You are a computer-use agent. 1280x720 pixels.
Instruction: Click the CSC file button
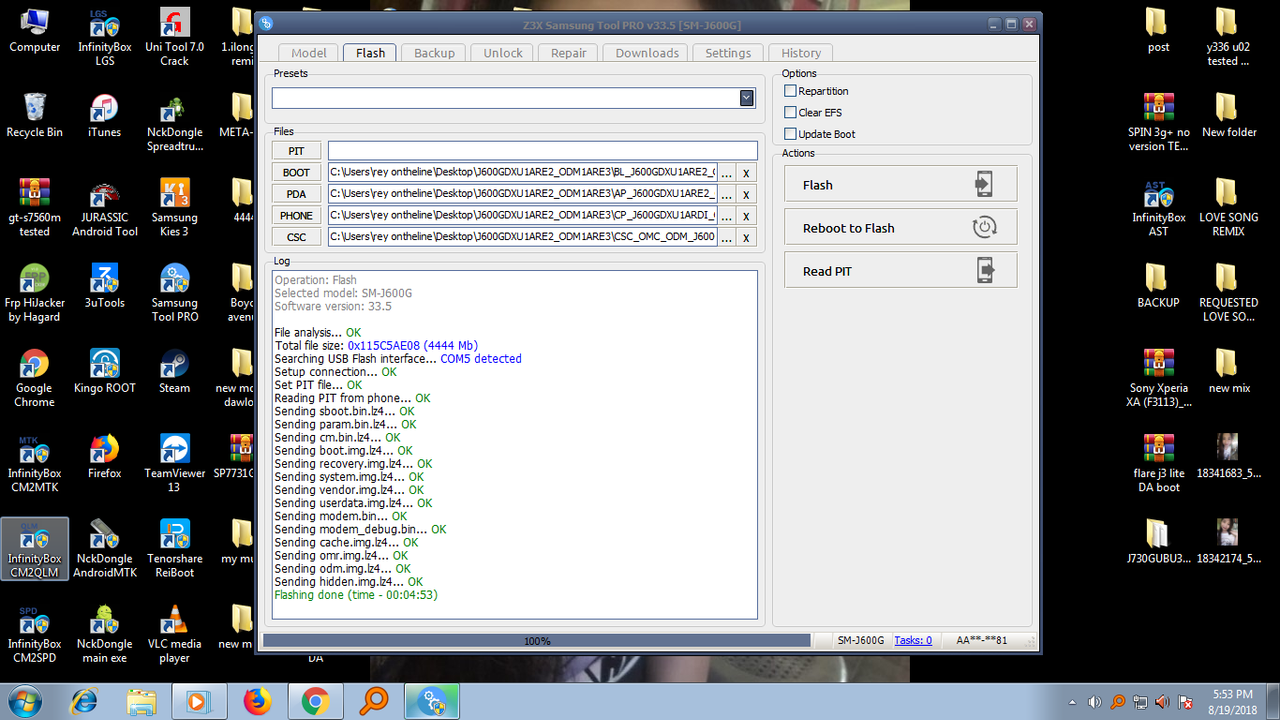click(x=296, y=237)
